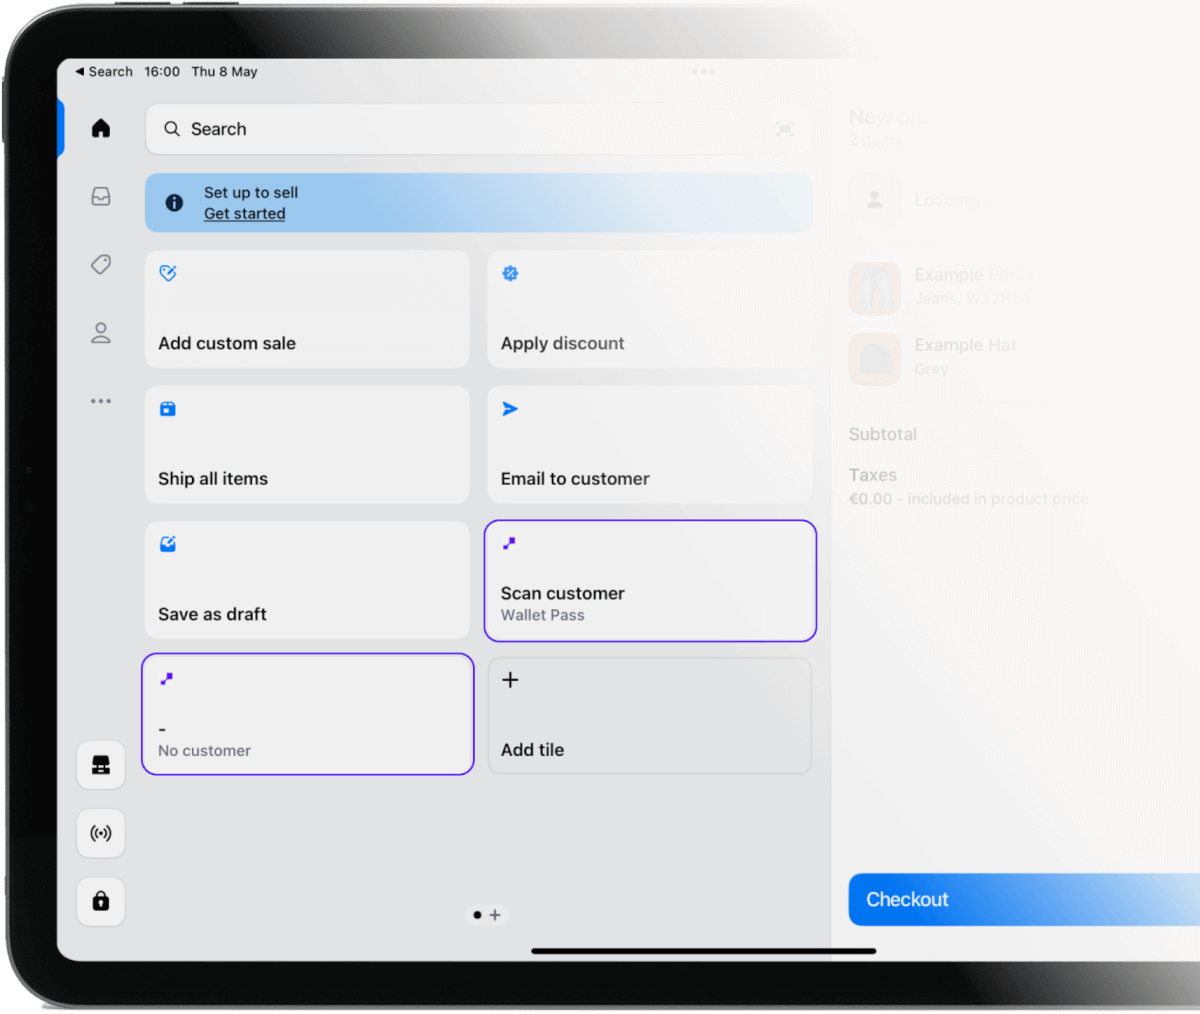Click the Scan customer tile icon
Image resolution: width=1200 pixels, height=1014 pixels.
tap(509, 543)
